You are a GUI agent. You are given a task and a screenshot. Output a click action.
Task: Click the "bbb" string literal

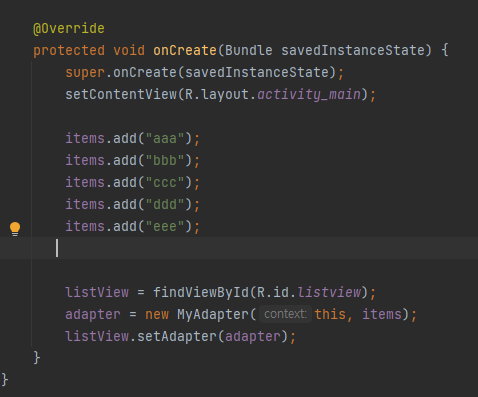pos(165,160)
